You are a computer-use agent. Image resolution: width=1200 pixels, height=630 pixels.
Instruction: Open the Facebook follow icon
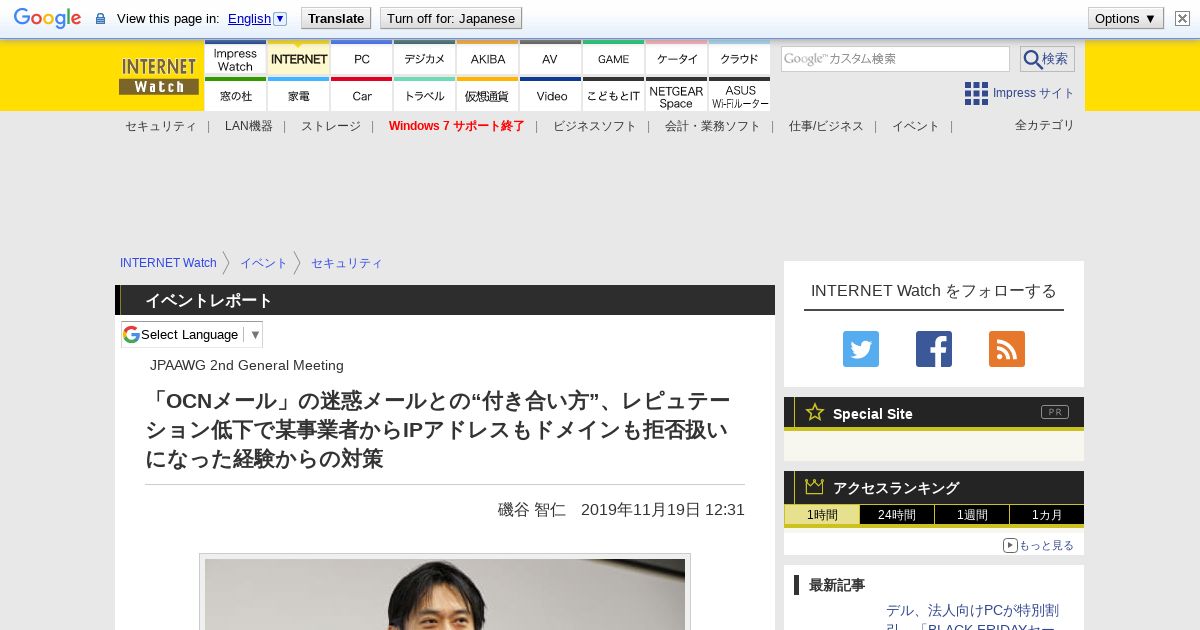[934, 349]
